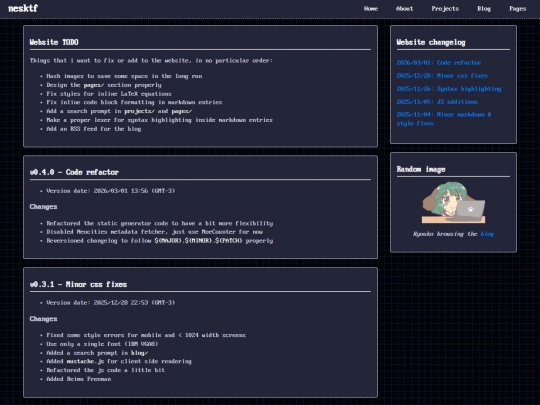Viewport: 540px width, 405px height.
Task: Click TODO item 'Make a proper lexer'
Action: click(159, 120)
